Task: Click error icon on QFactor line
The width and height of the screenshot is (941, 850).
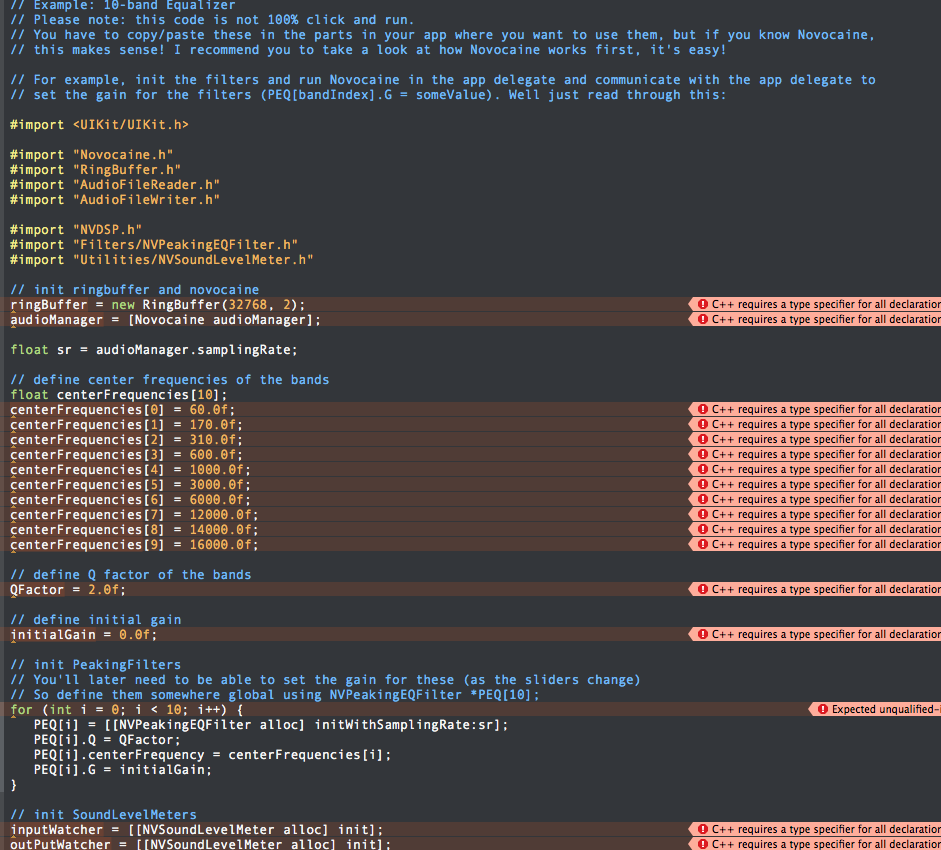Action: tap(703, 589)
